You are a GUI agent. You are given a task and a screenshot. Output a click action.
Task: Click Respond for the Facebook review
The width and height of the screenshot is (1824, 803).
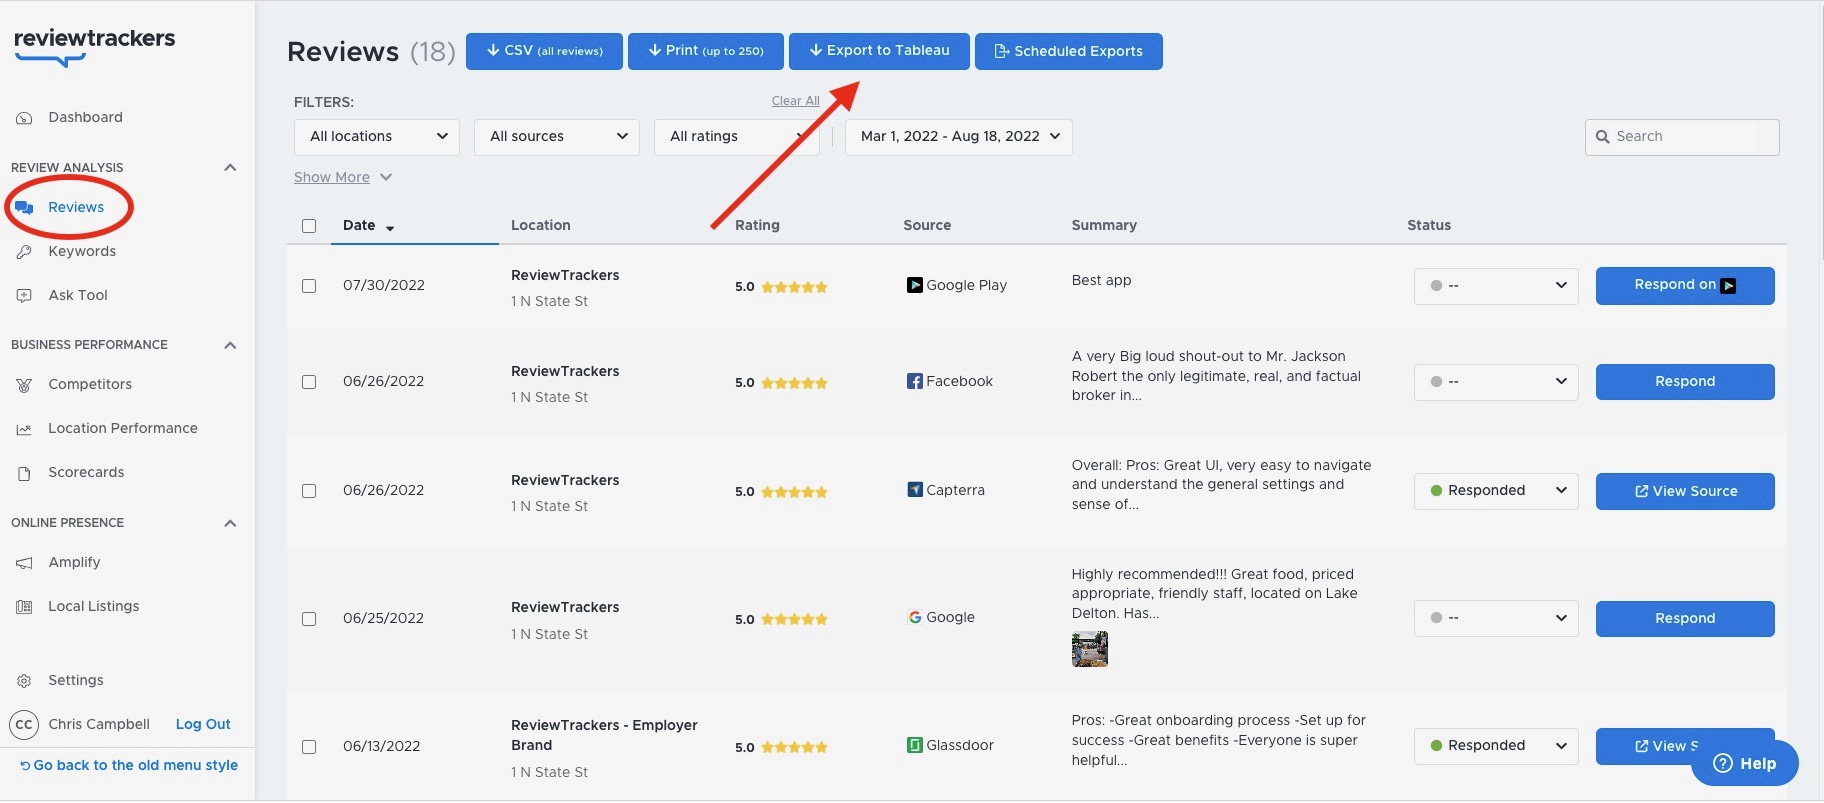coord(1685,382)
